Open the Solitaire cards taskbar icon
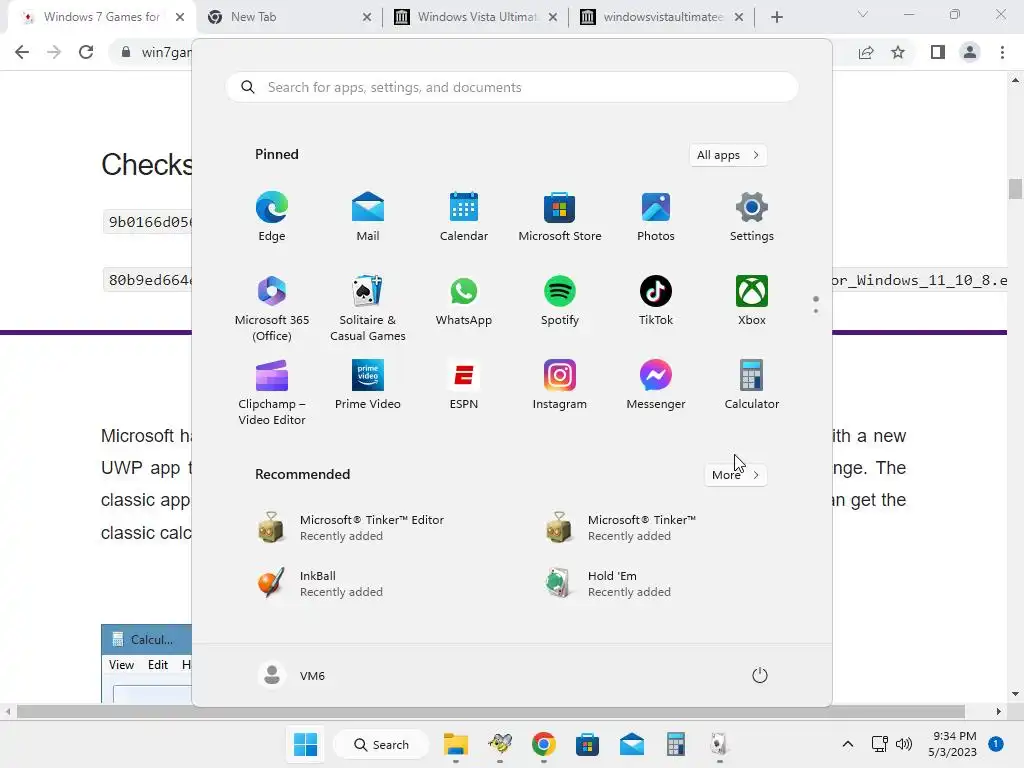The image size is (1024, 768). [719, 744]
